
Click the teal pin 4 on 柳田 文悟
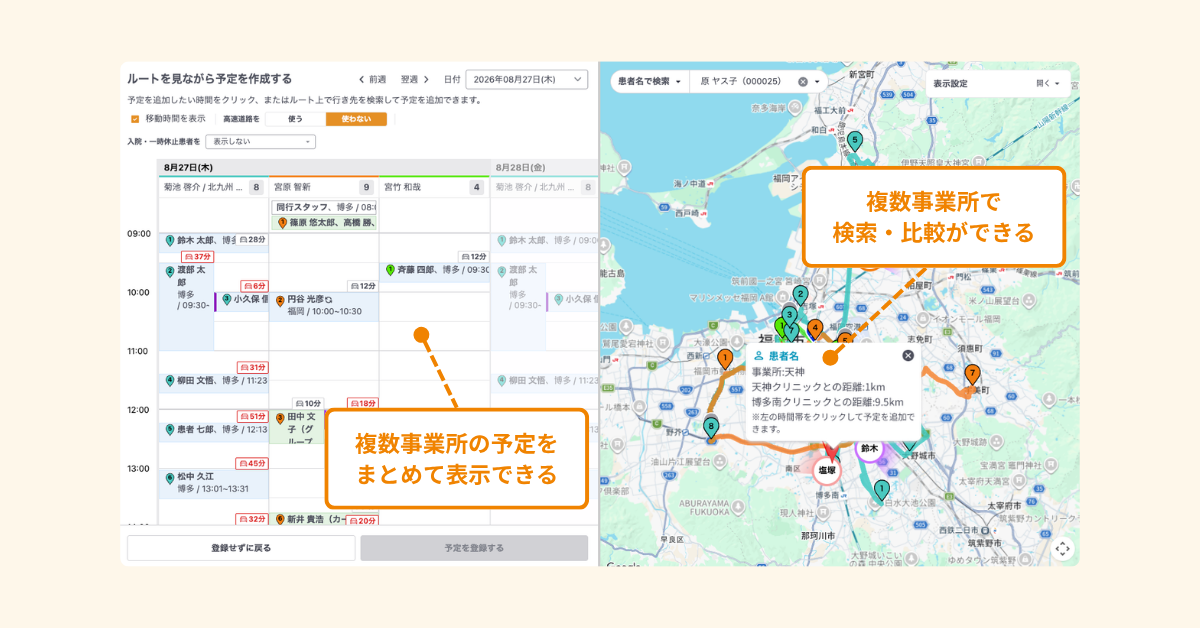170,381
